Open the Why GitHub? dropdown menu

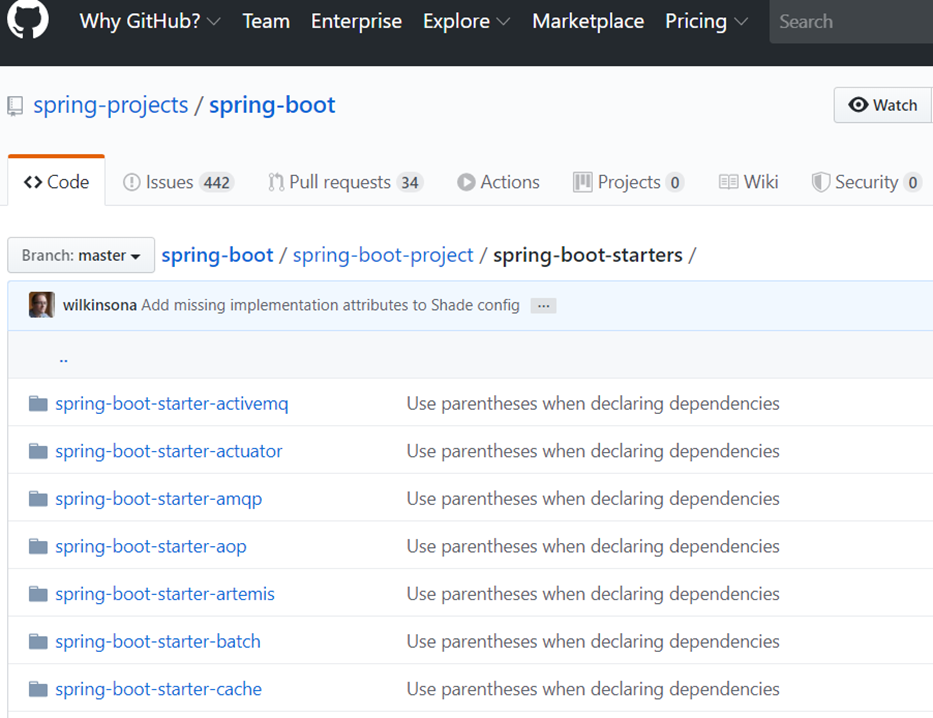[x=150, y=21]
